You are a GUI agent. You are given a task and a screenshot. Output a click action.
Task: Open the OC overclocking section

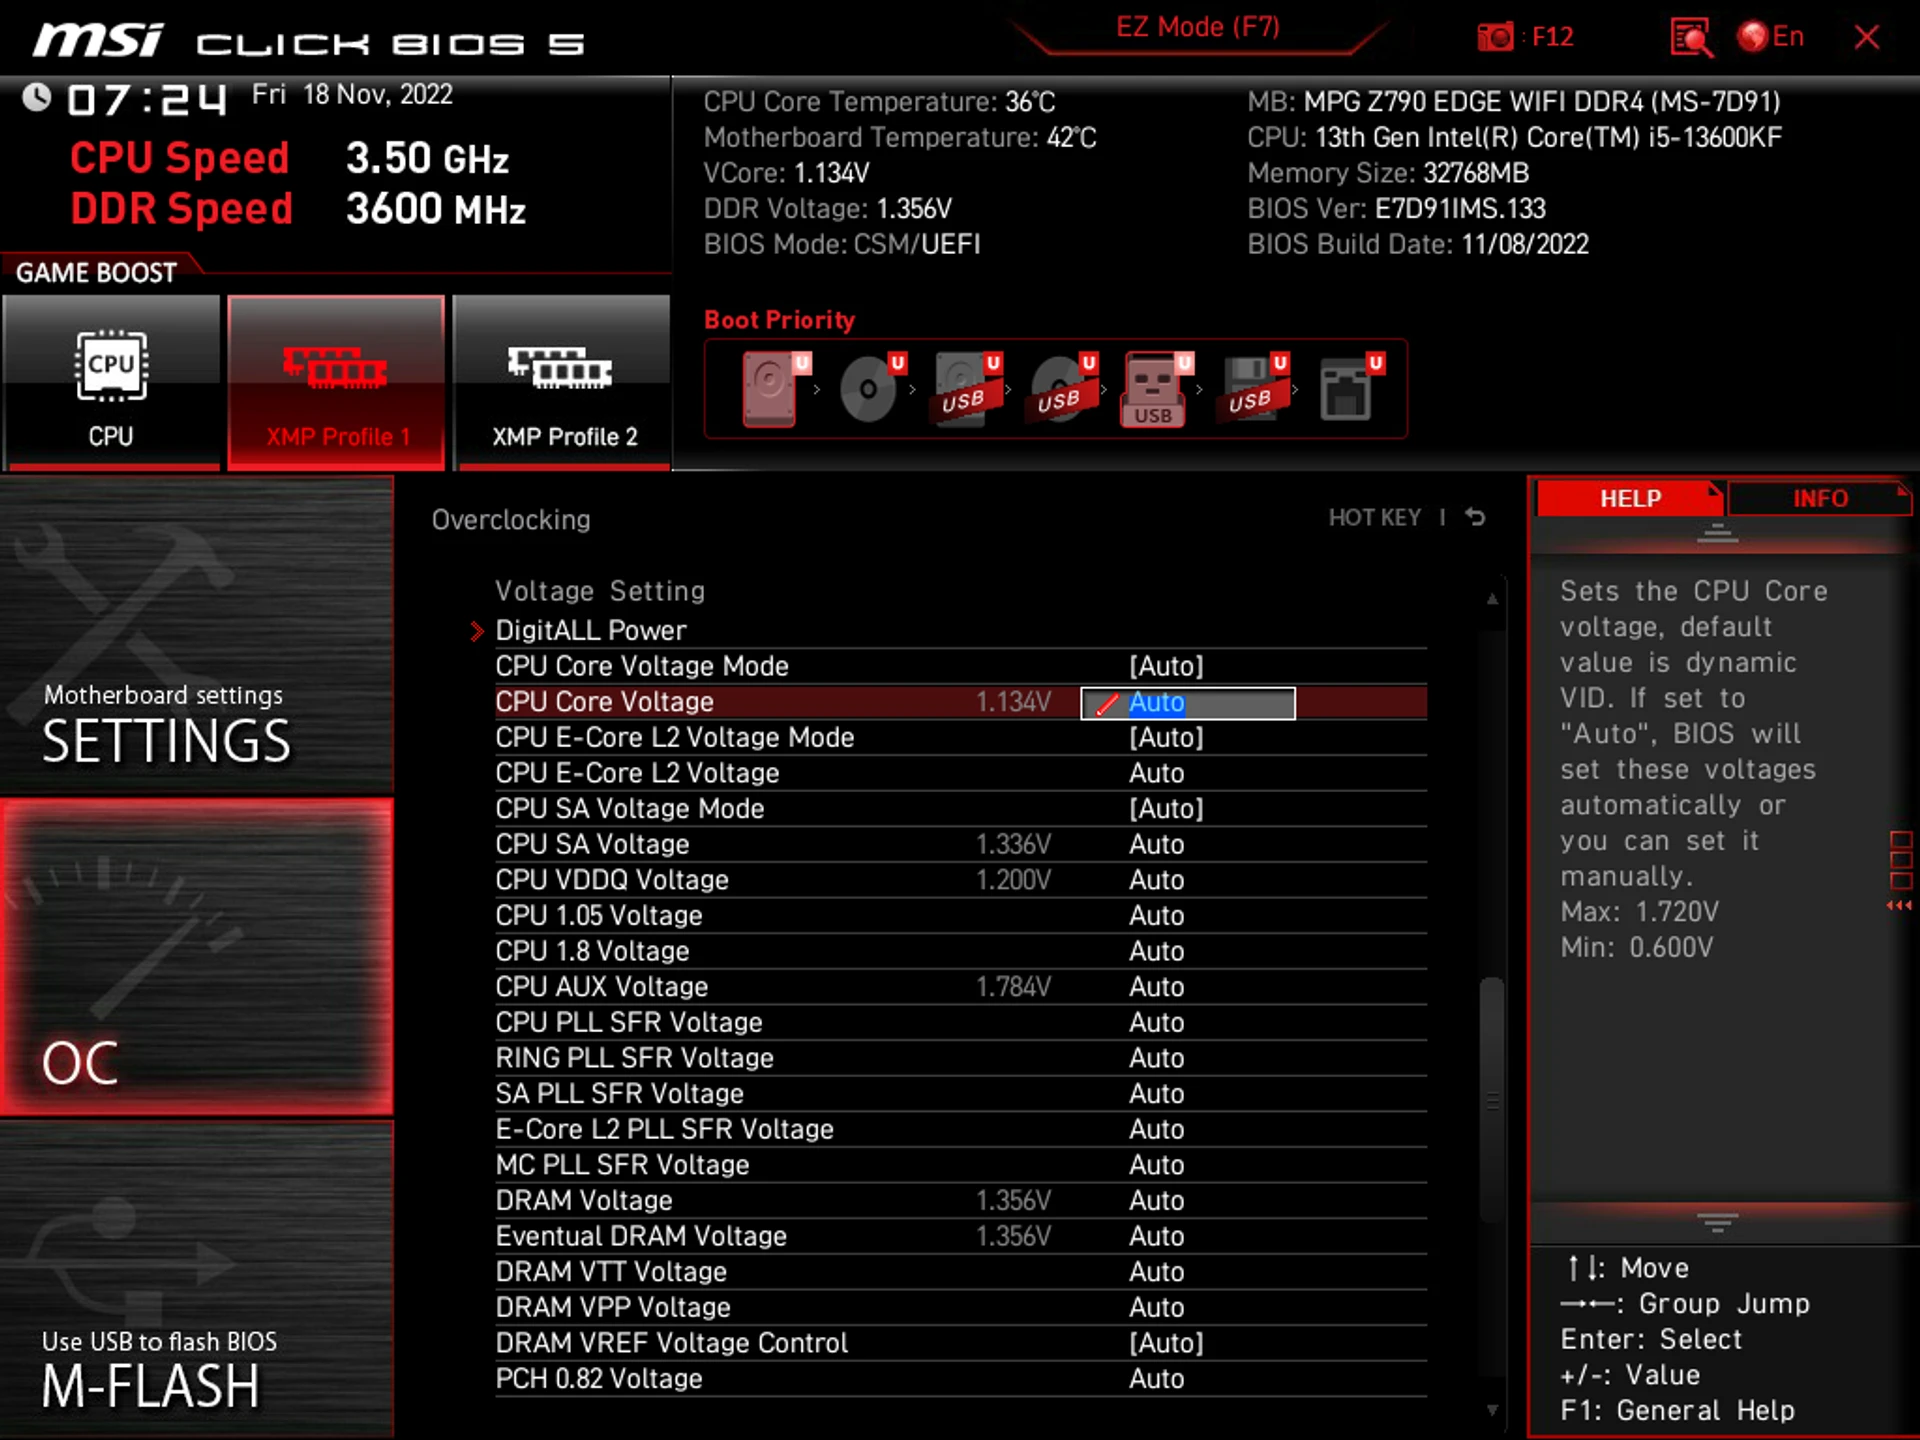click(197, 956)
